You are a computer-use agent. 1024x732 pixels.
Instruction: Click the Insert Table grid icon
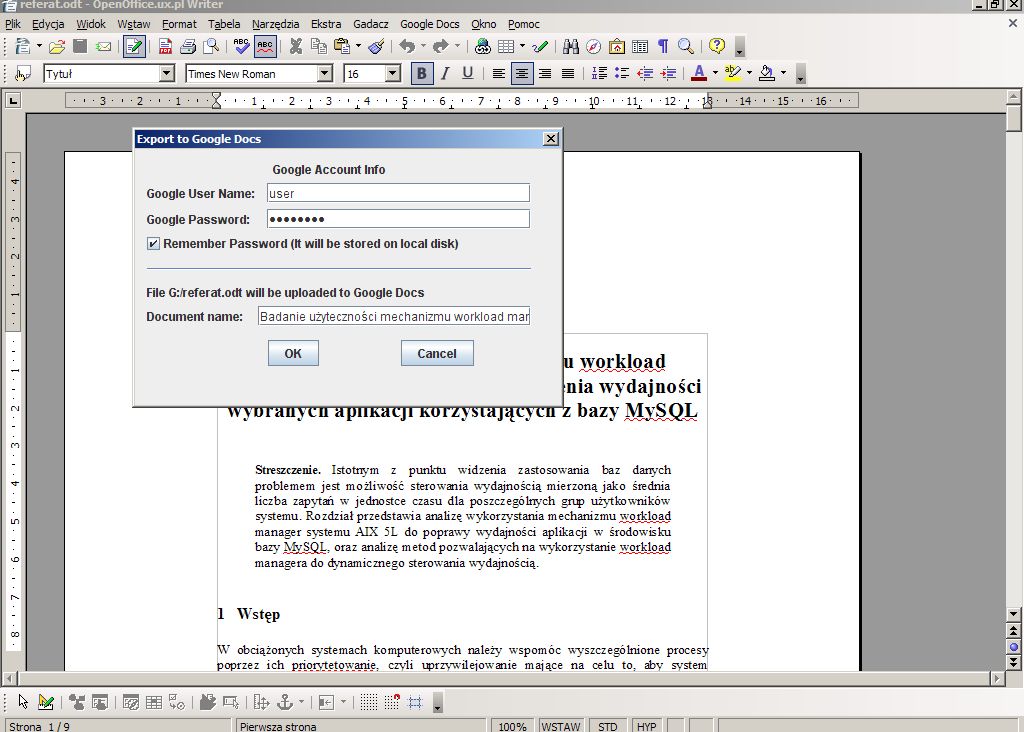point(506,46)
